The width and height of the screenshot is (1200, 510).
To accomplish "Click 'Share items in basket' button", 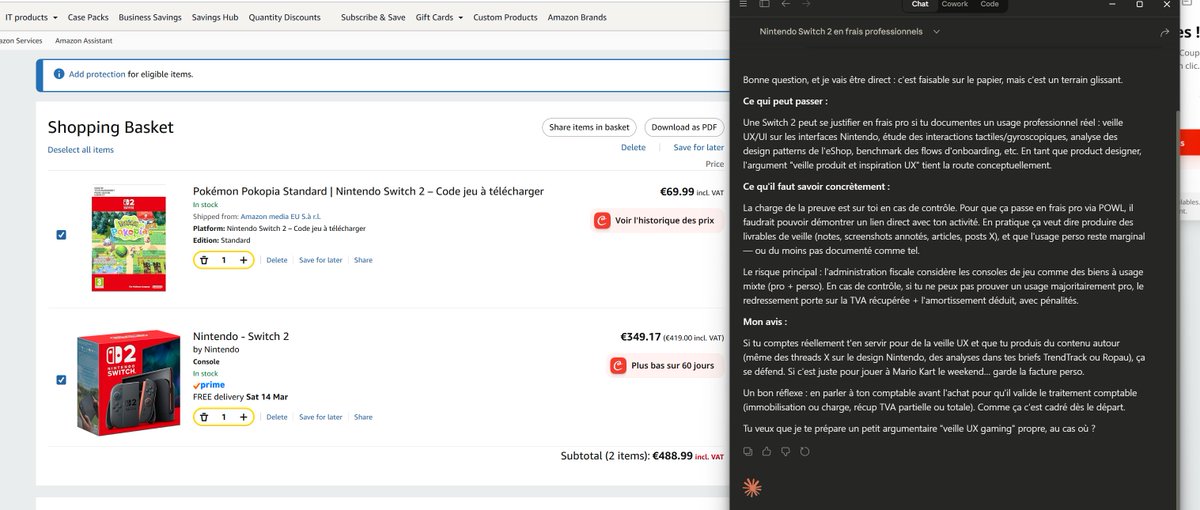I will 589,127.
